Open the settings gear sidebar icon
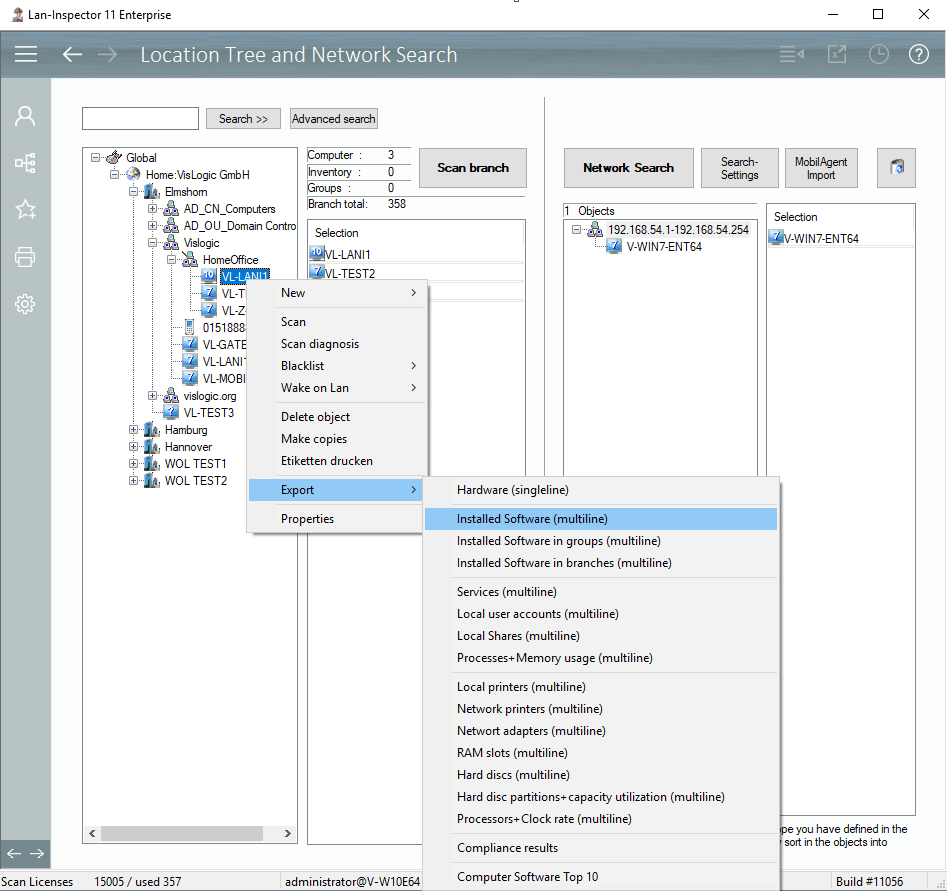Screen dimensions: 947x891 tap(25, 304)
